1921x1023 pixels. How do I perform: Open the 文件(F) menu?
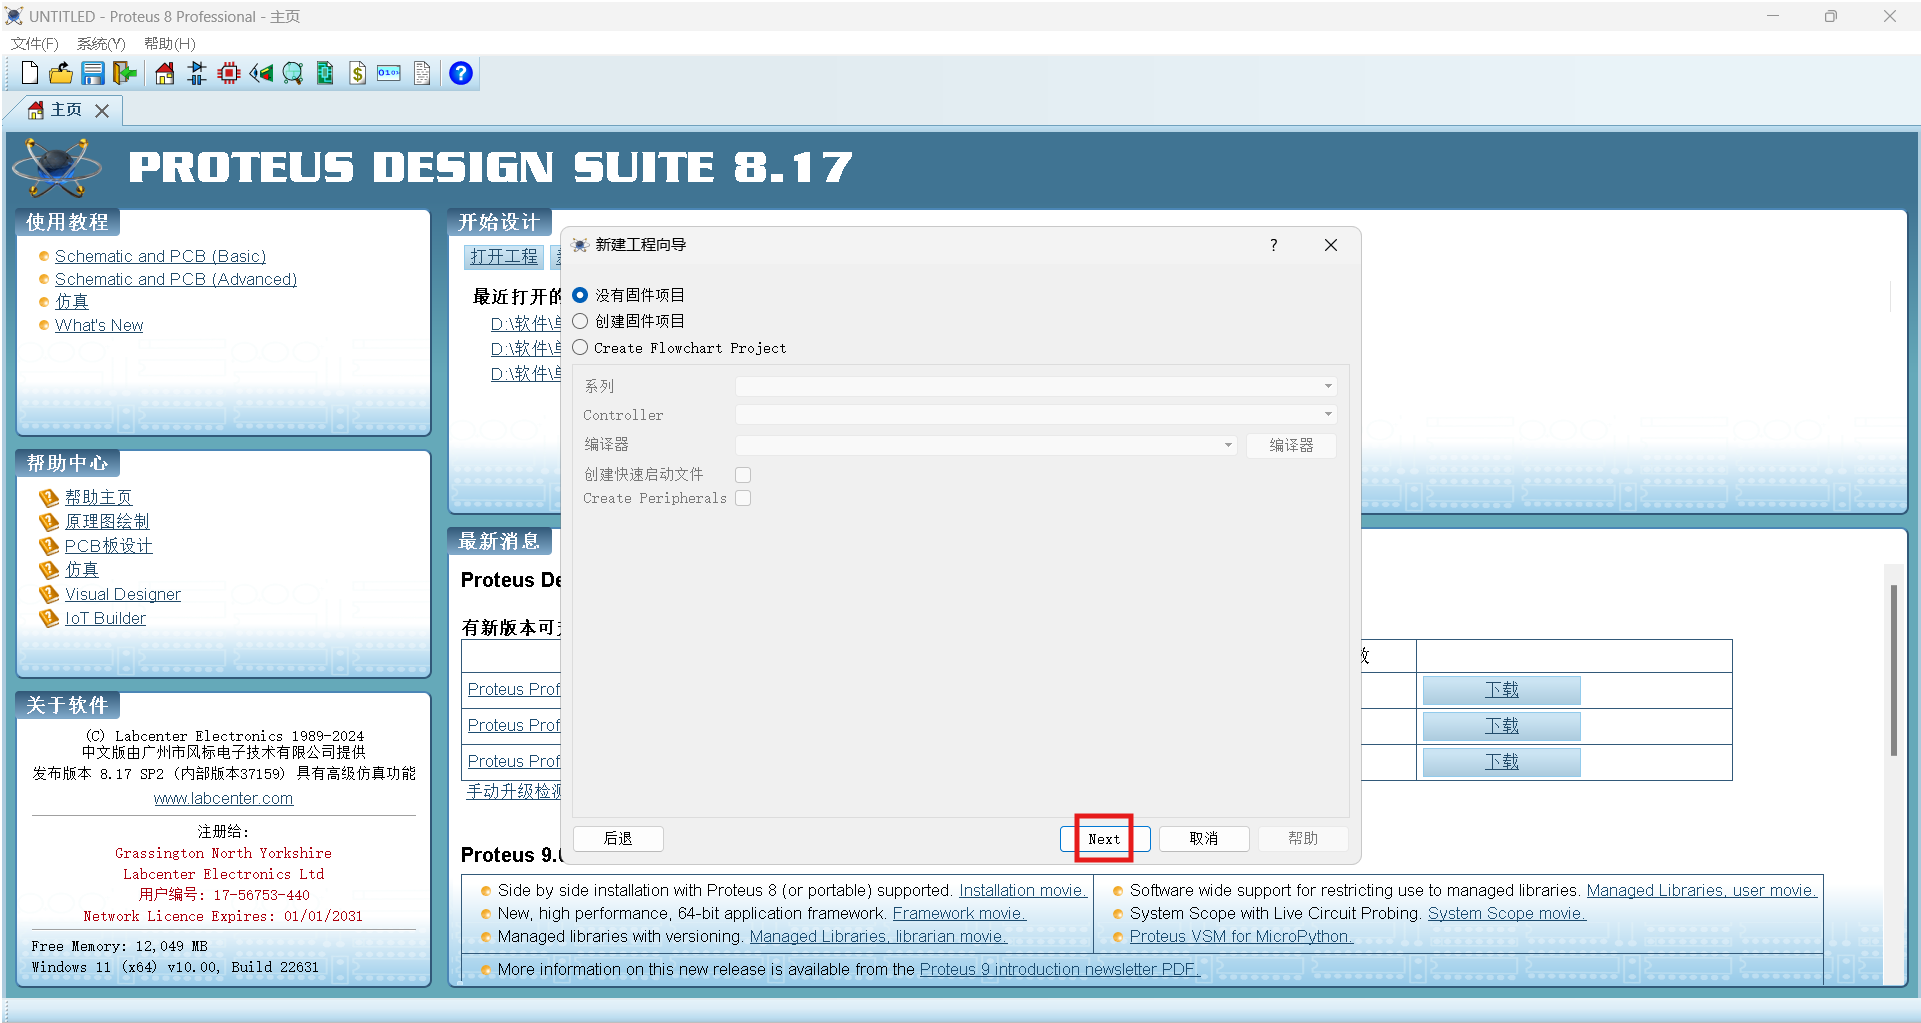pos(34,44)
